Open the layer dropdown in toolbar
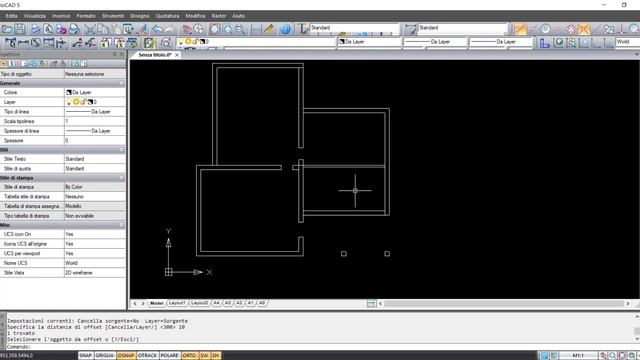The width and height of the screenshot is (640, 360). click(255, 42)
